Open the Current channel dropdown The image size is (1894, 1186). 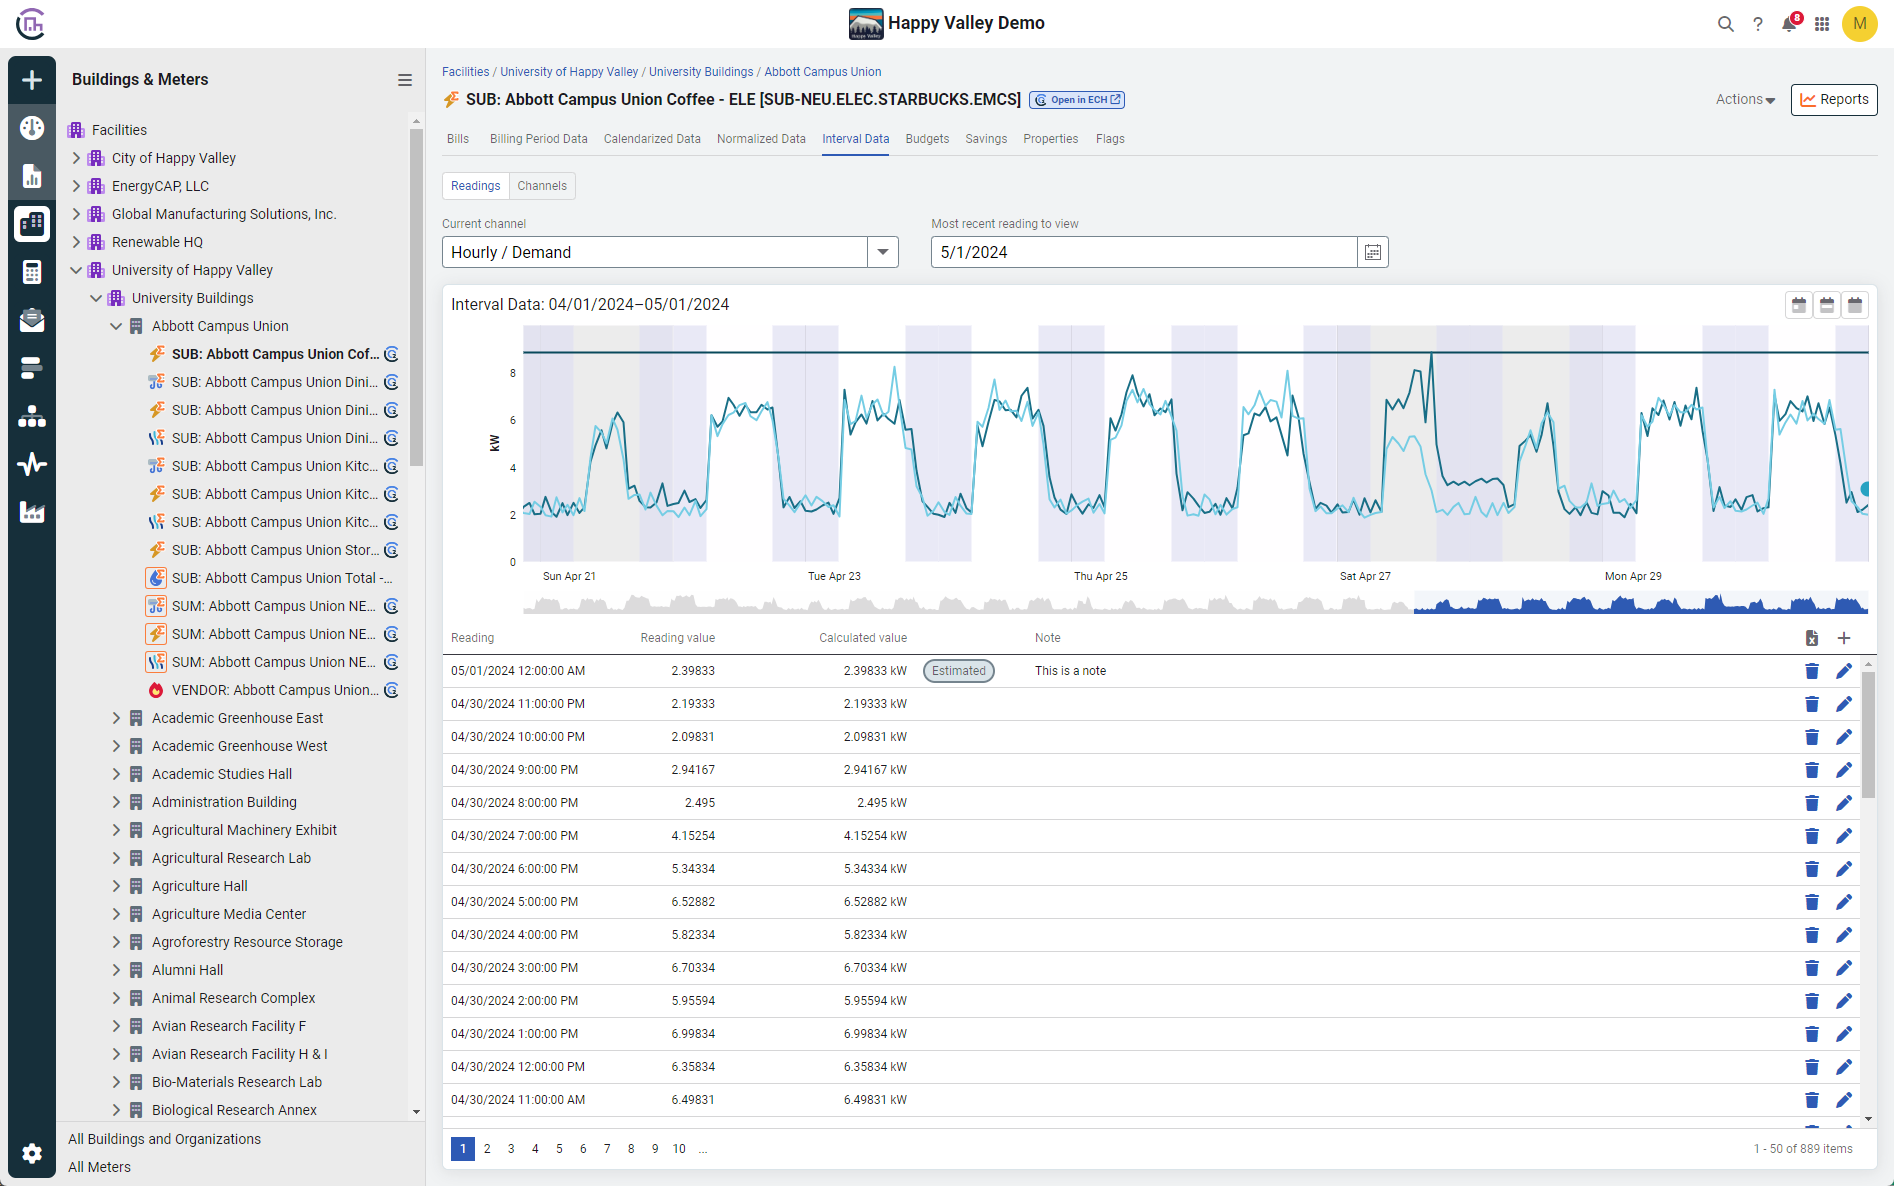click(882, 252)
